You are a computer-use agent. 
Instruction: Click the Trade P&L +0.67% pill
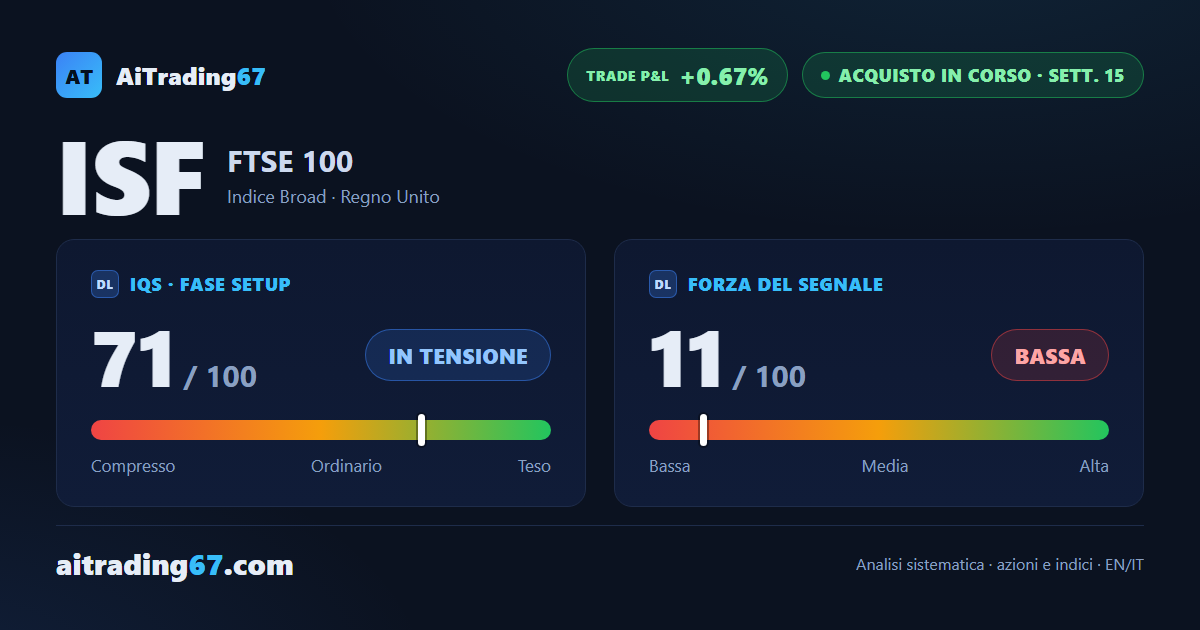click(677, 75)
